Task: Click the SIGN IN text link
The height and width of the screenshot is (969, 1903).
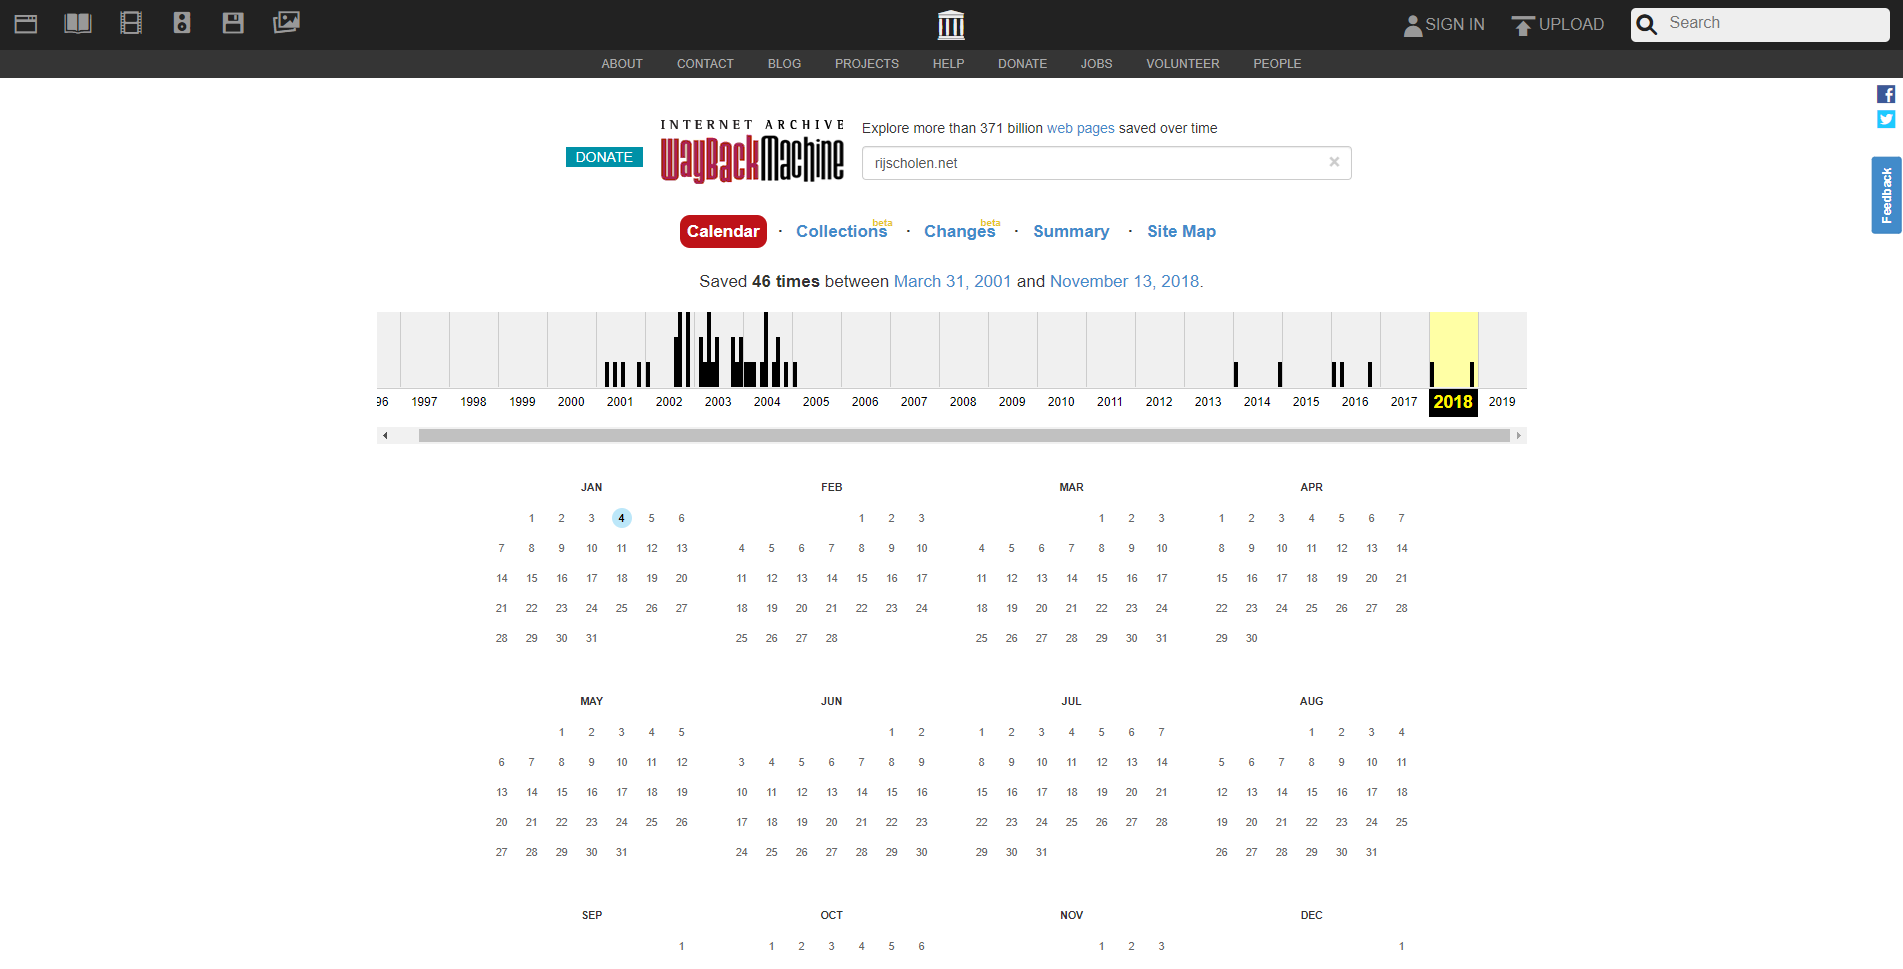Action: pos(1454,25)
